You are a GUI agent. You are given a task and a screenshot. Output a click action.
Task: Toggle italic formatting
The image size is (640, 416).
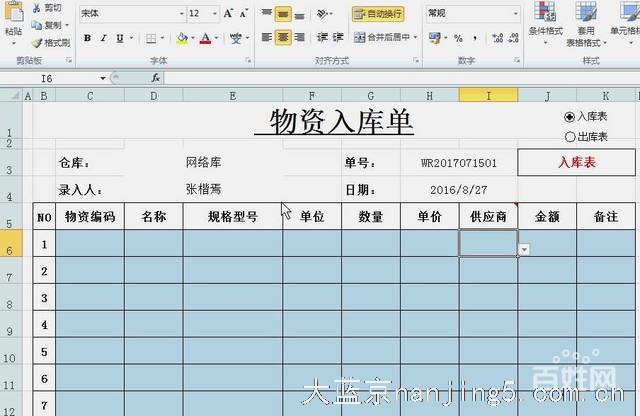point(103,38)
